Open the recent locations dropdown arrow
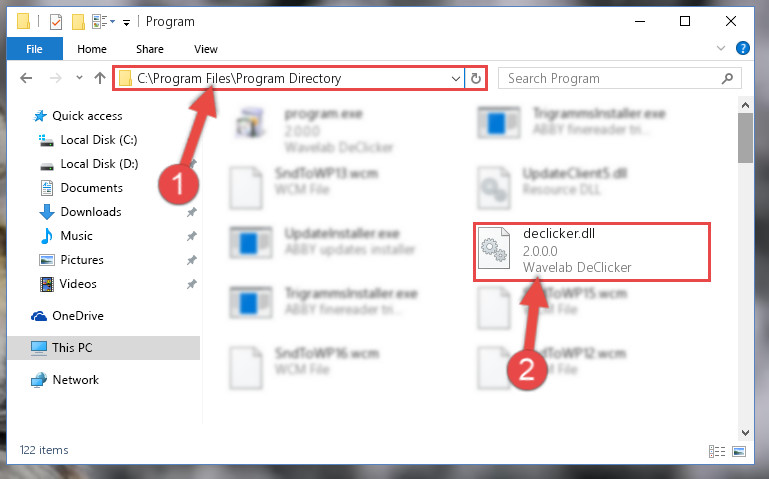The height and width of the screenshot is (479, 769). (79, 77)
